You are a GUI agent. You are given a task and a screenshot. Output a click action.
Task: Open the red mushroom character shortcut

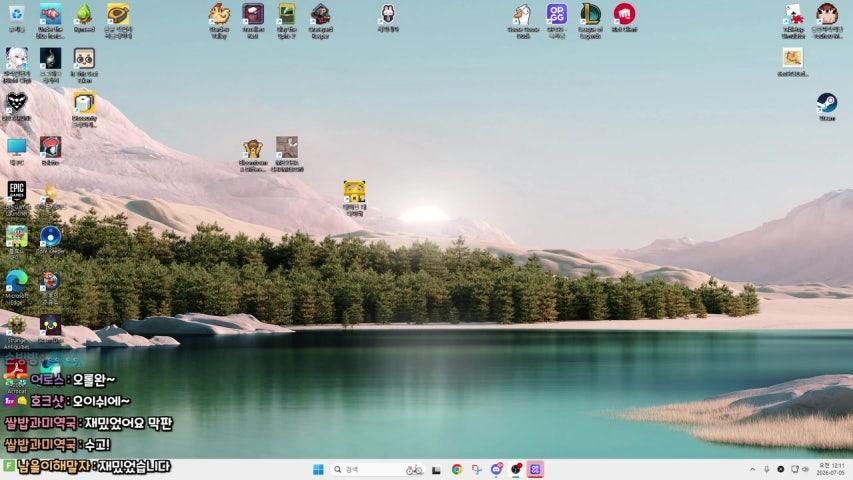click(x=51, y=148)
